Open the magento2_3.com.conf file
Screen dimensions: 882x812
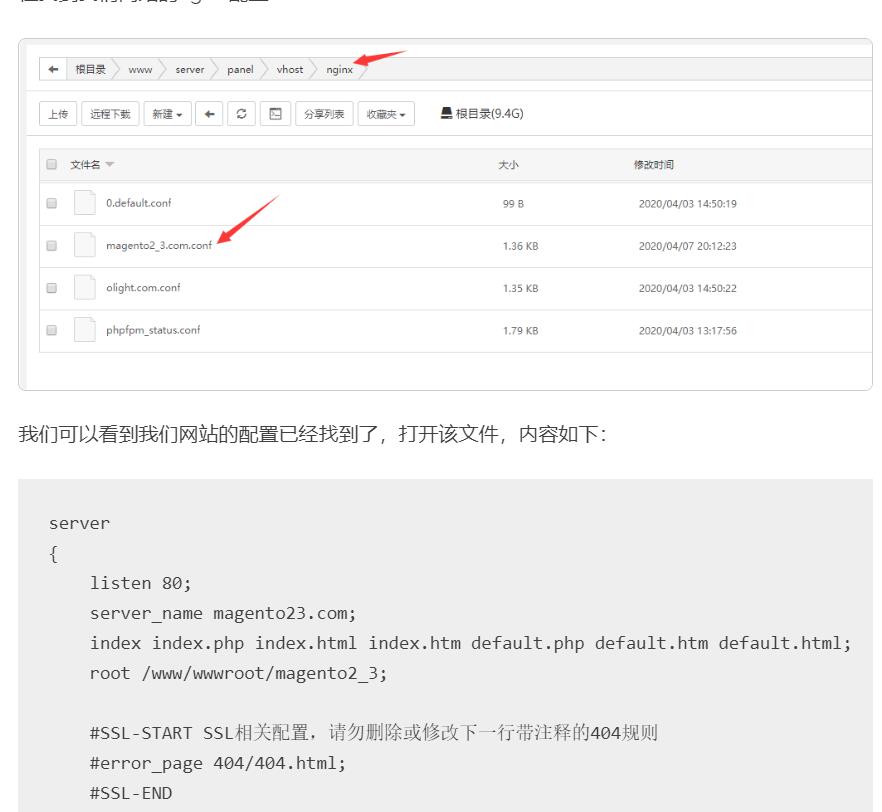pos(158,246)
